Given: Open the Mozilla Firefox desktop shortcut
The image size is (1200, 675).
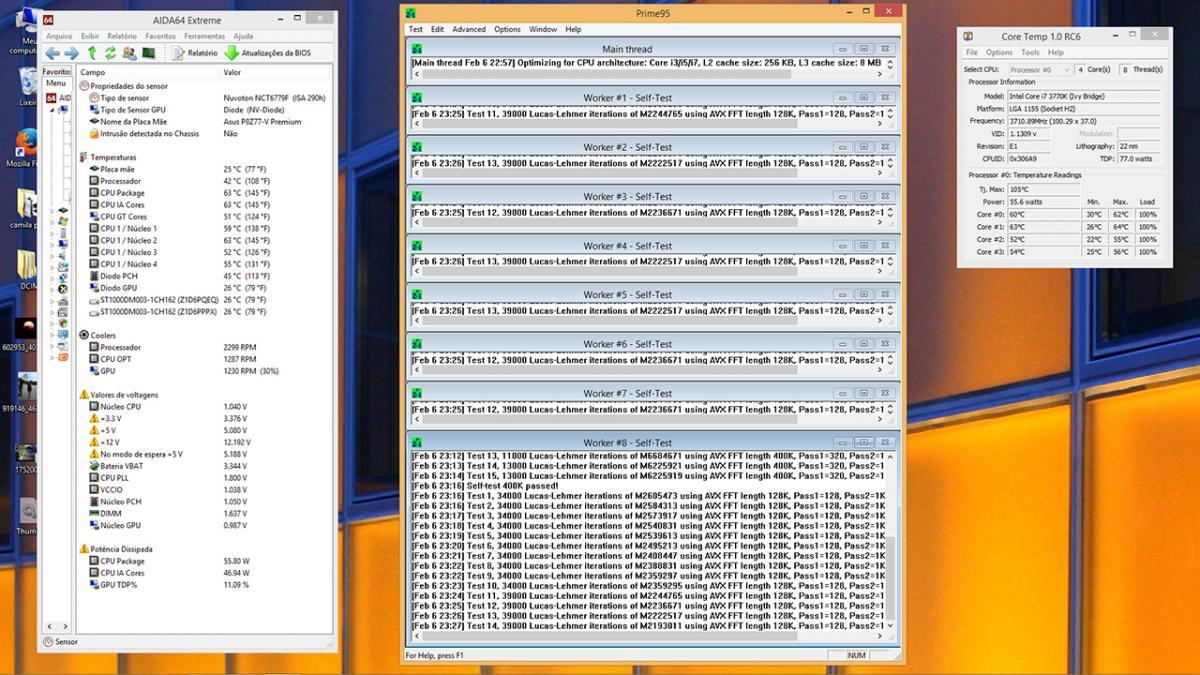Looking at the screenshot, I should 24,147.
